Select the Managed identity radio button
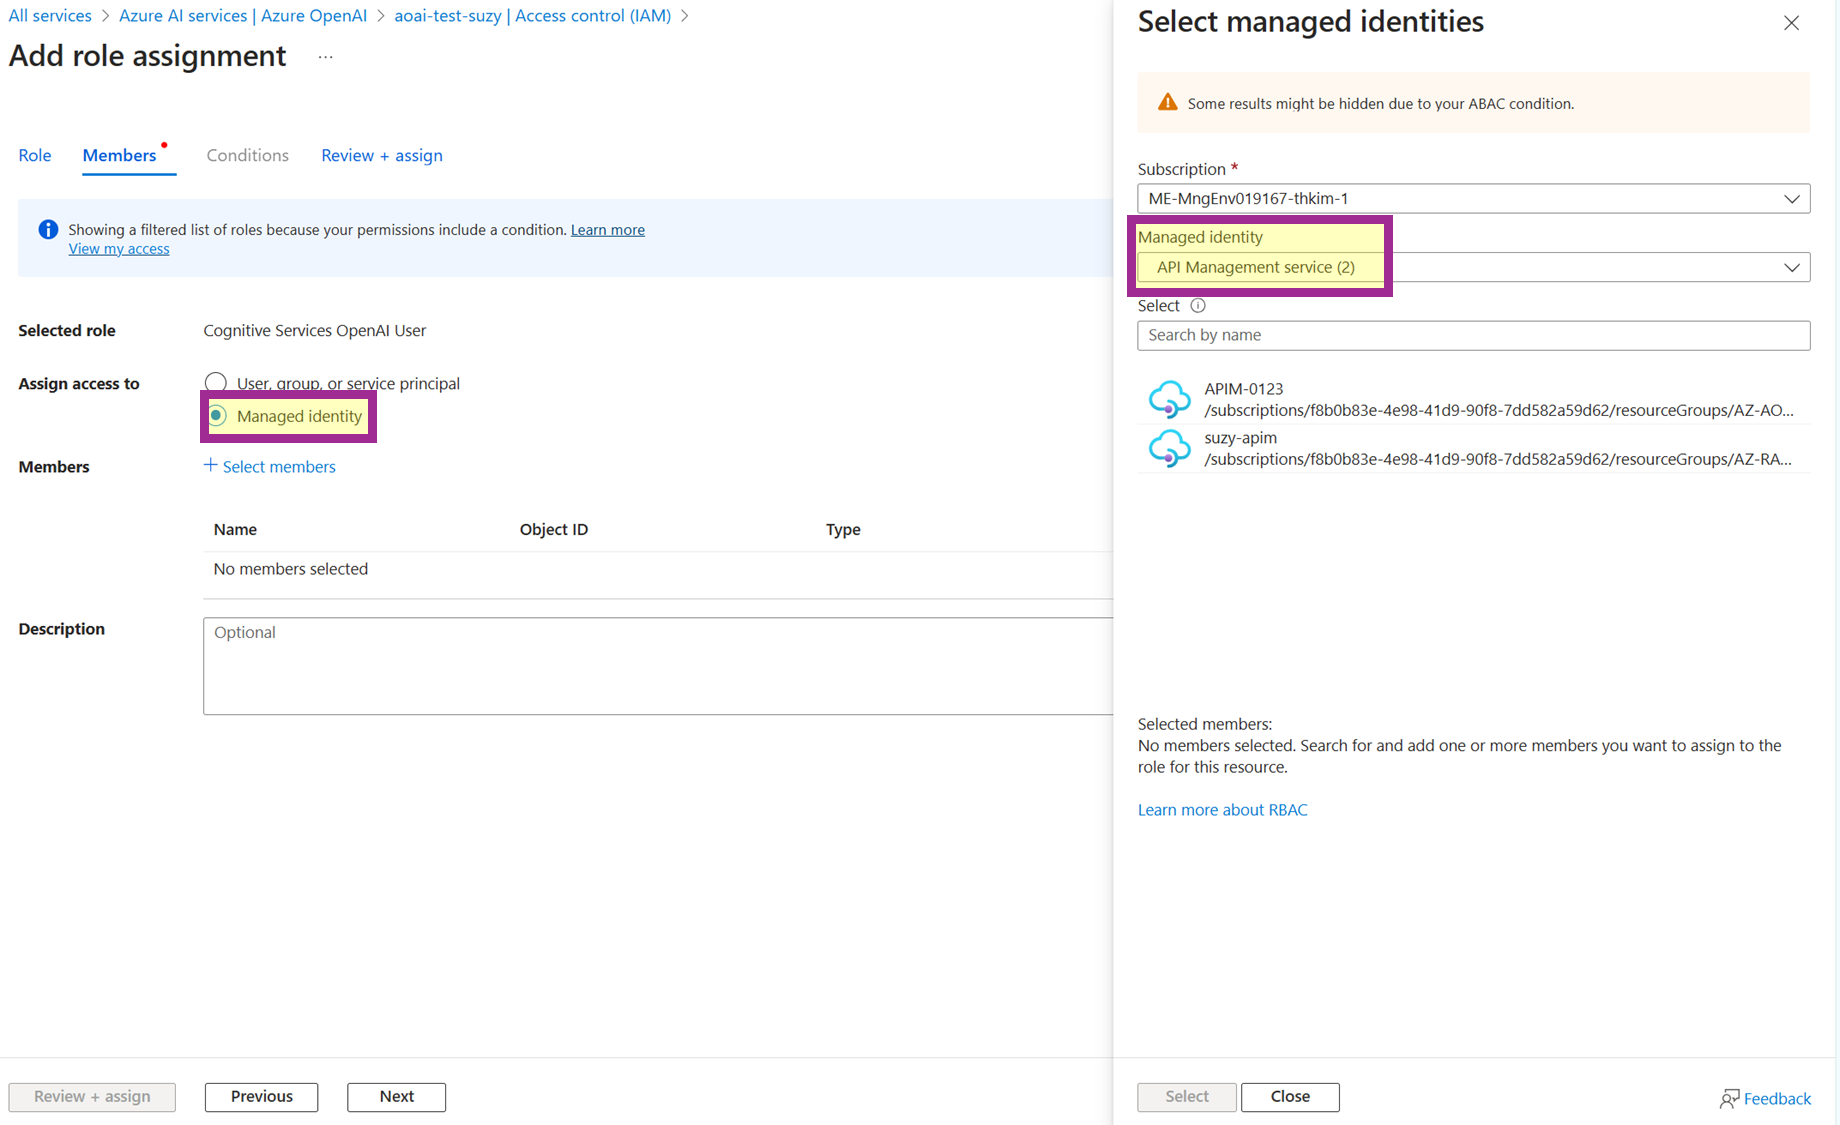1840x1125 pixels. click(x=217, y=416)
